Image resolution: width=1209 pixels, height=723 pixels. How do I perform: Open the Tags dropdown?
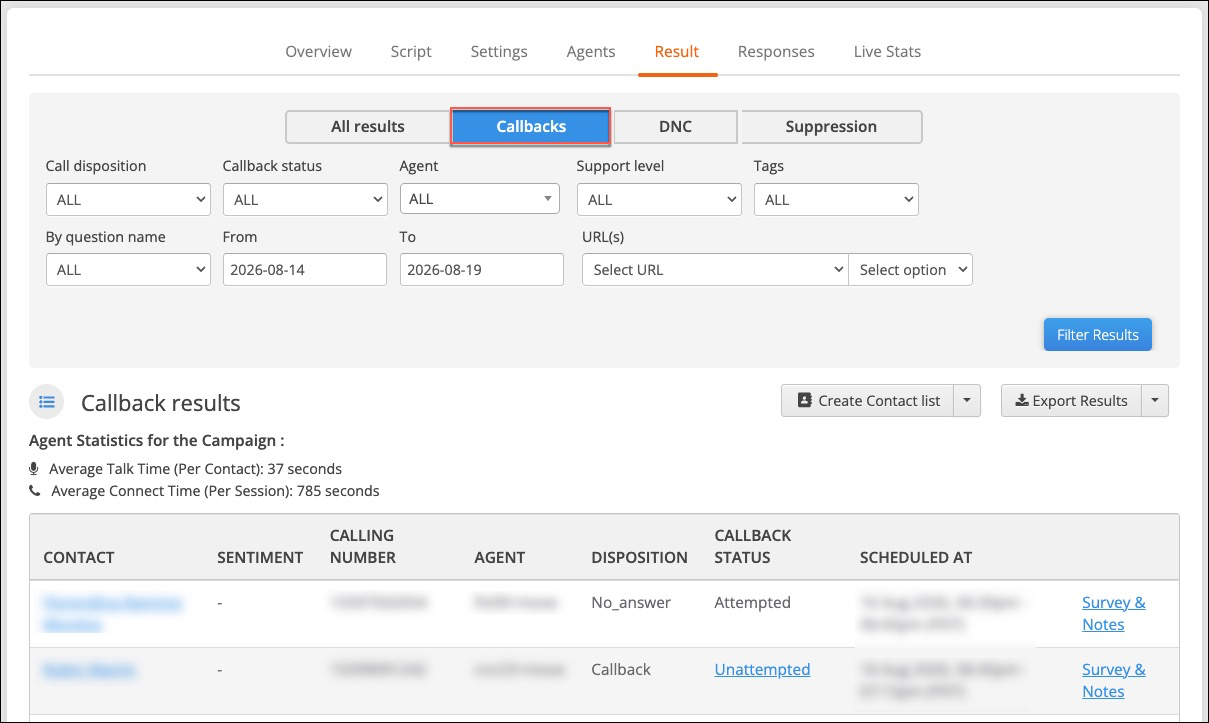click(x=836, y=200)
